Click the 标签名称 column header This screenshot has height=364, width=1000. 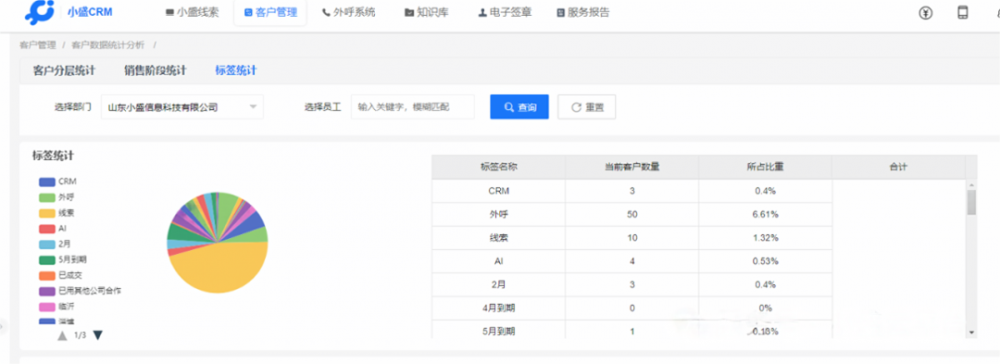pos(498,167)
